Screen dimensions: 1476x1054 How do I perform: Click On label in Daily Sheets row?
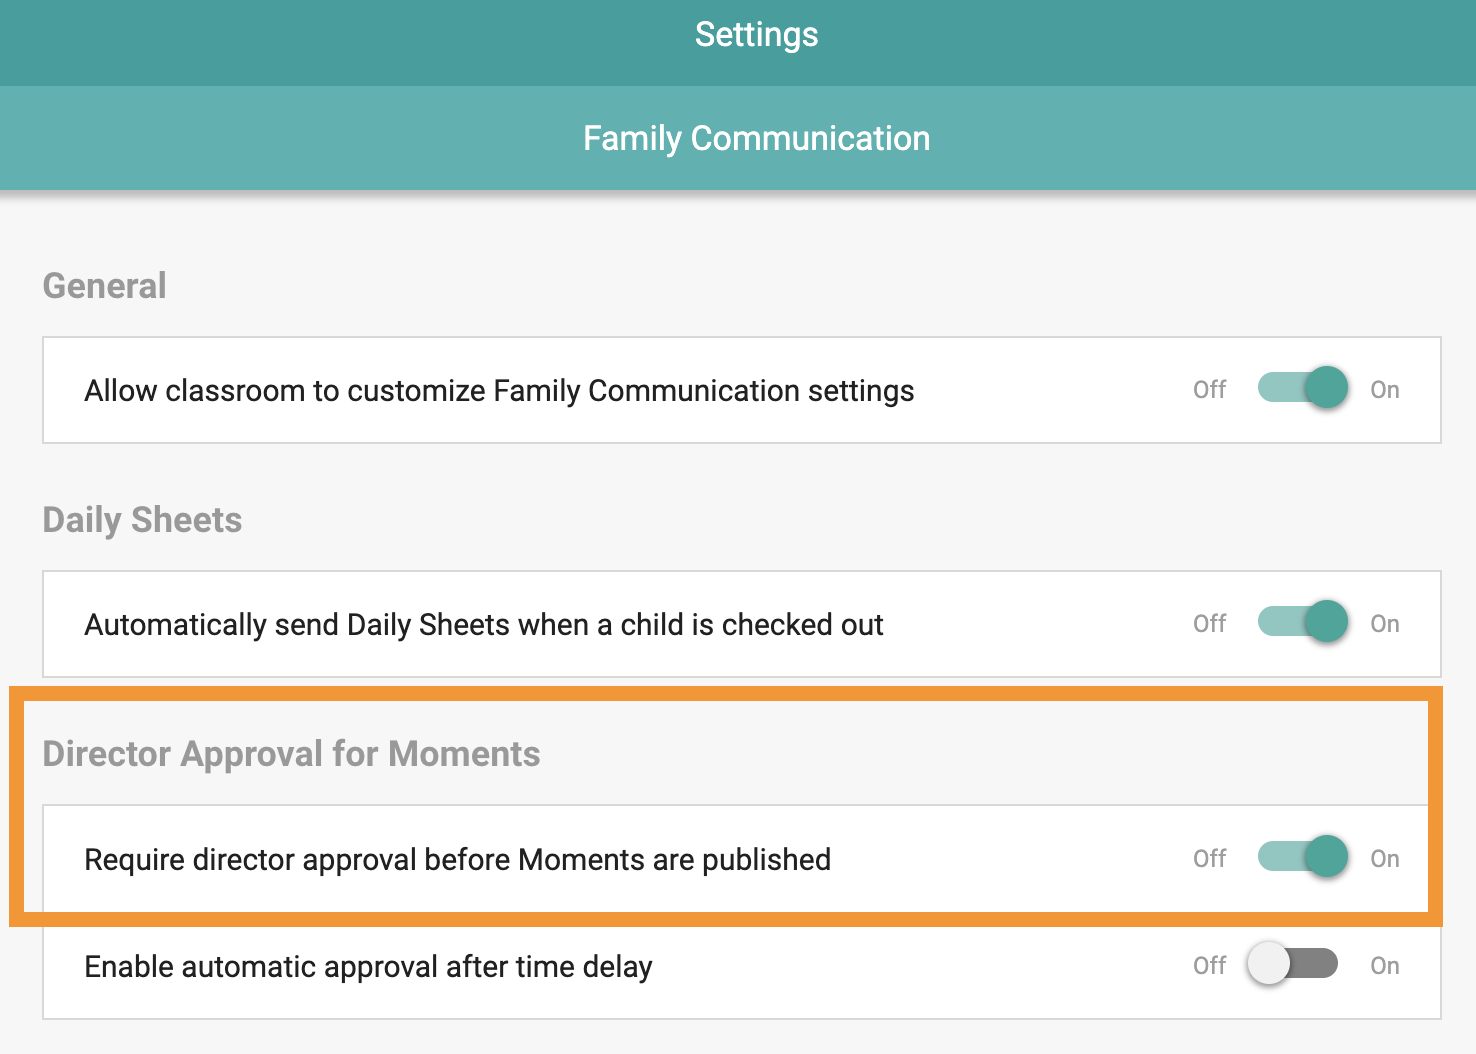(x=1385, y=623)
